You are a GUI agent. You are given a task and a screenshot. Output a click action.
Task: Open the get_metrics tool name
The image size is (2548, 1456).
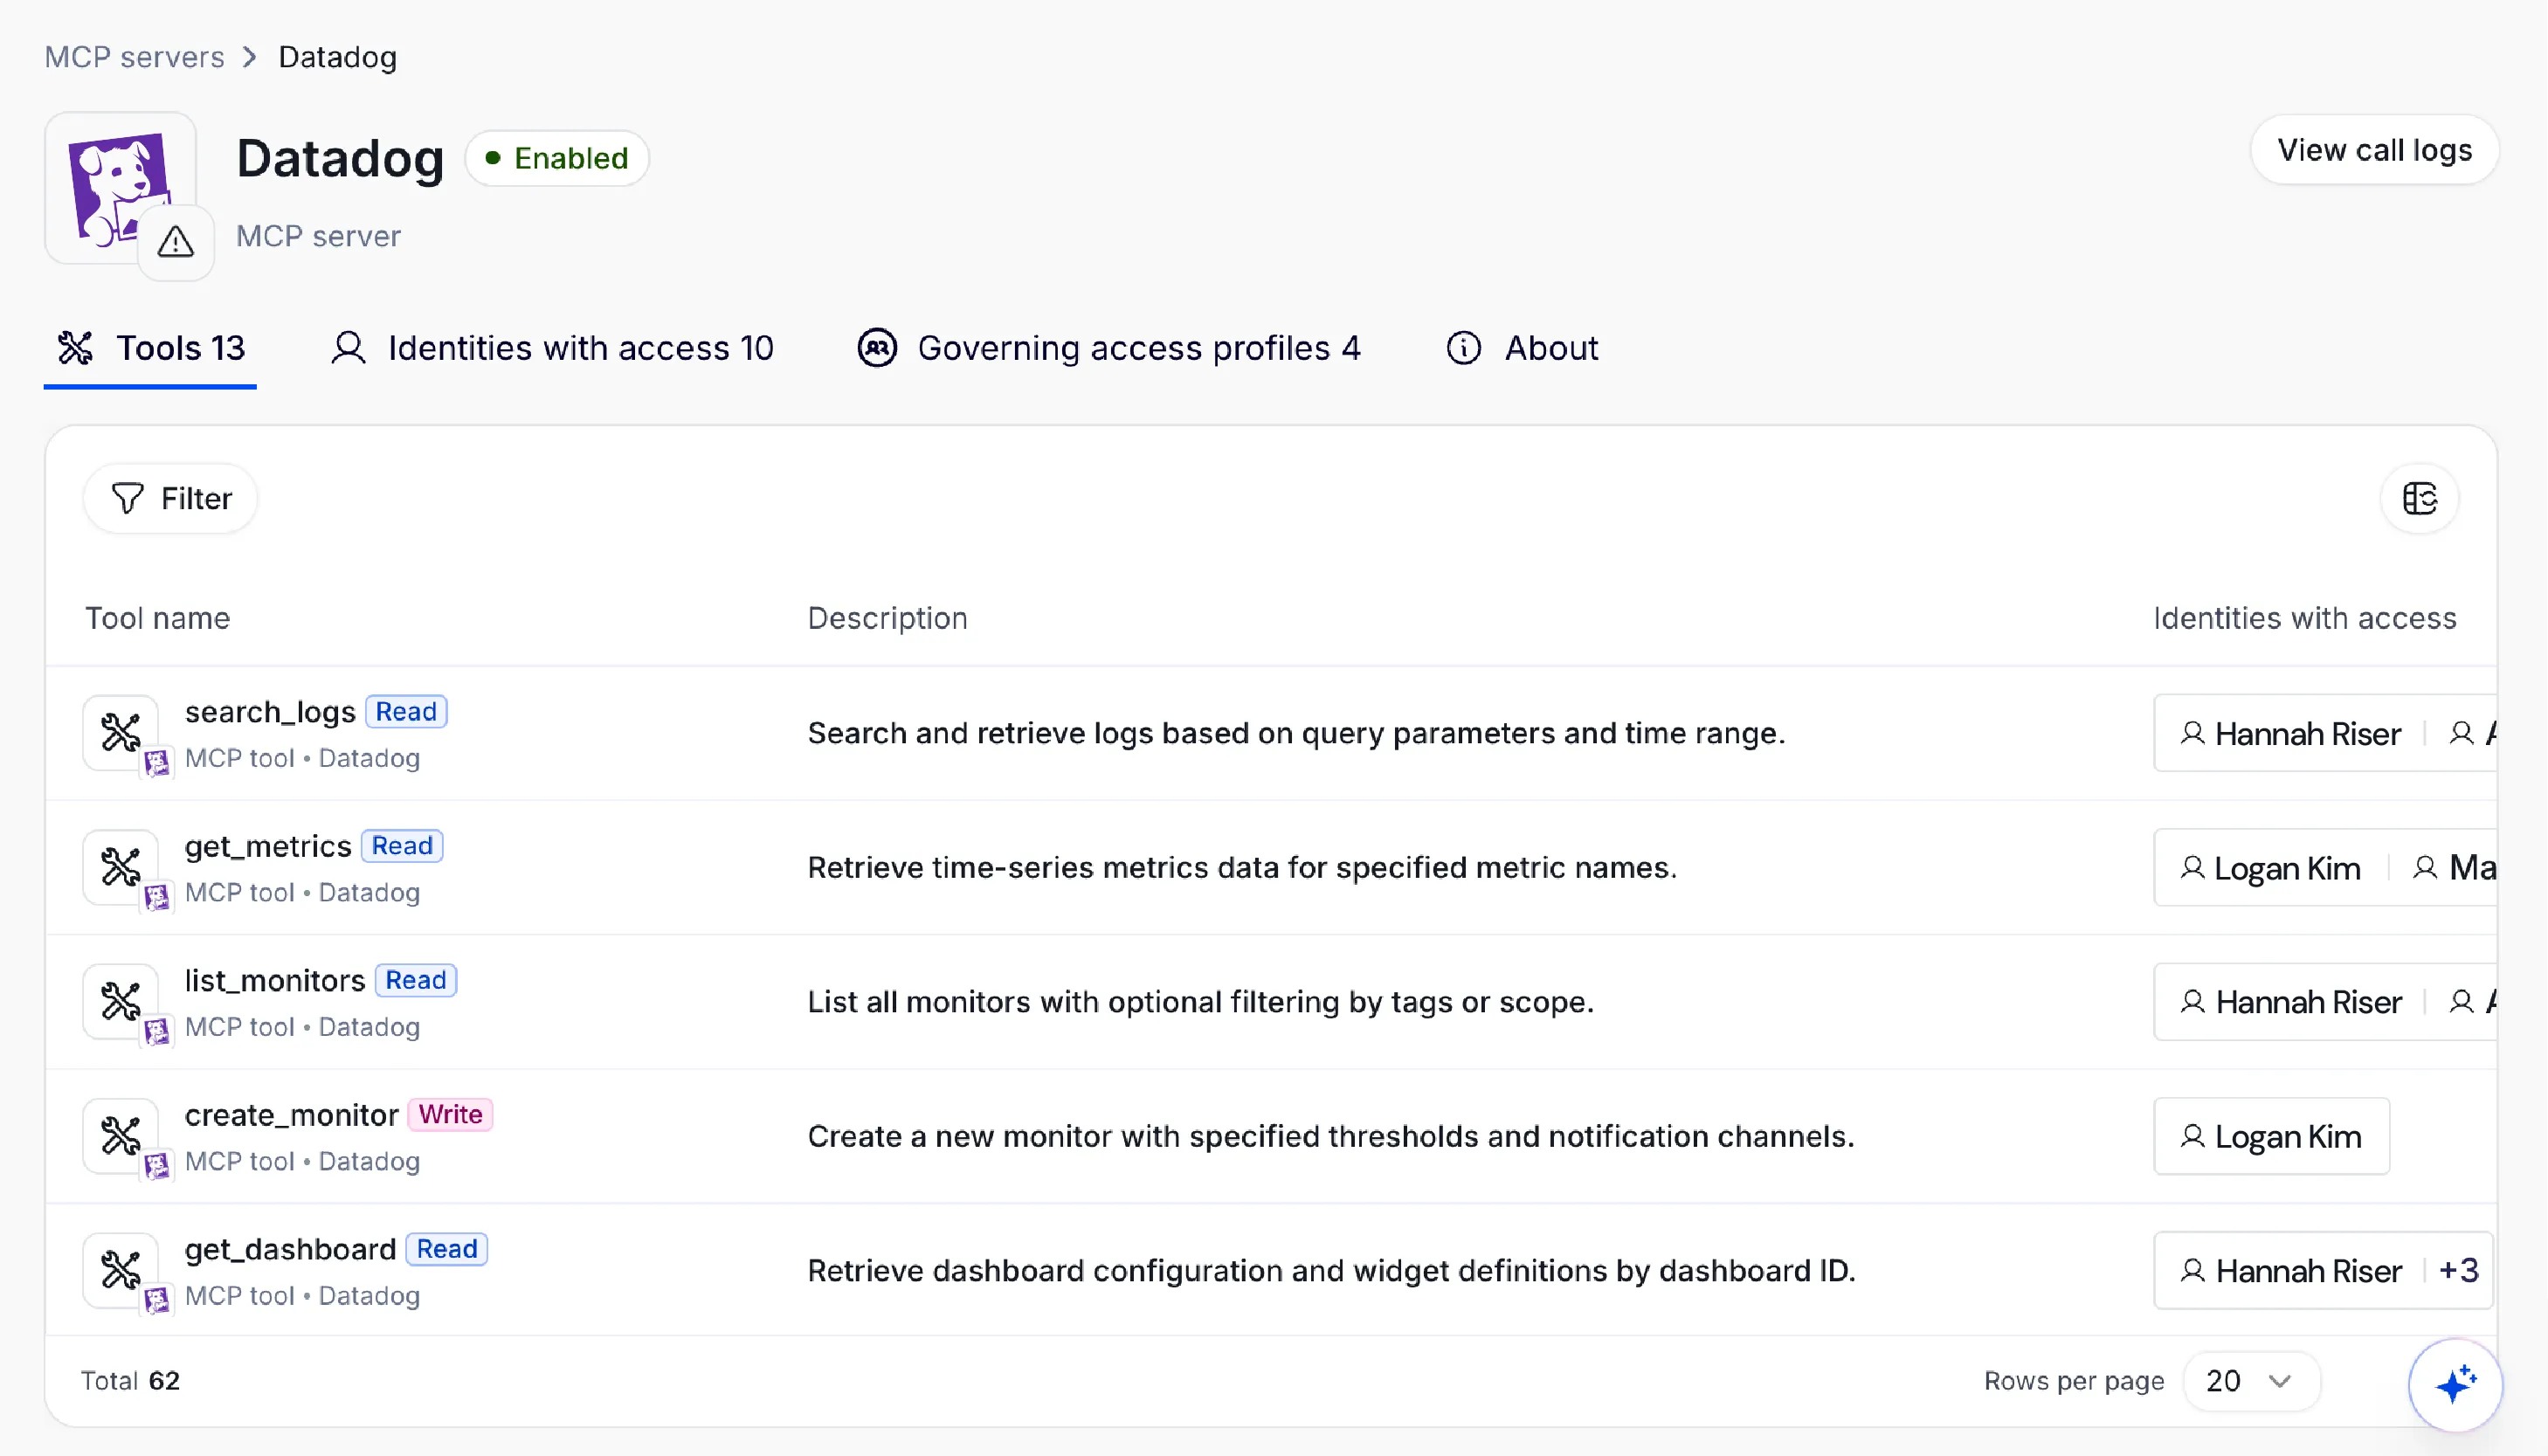[x=268, y=846]
